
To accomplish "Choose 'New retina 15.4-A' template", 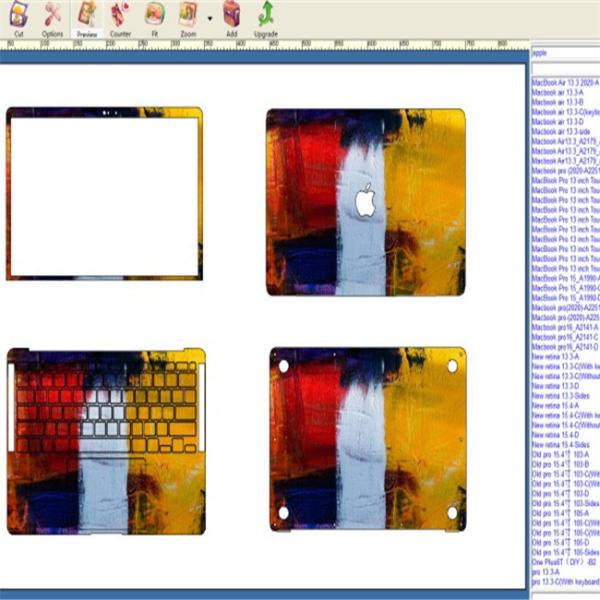I will [x=555, y=406].
